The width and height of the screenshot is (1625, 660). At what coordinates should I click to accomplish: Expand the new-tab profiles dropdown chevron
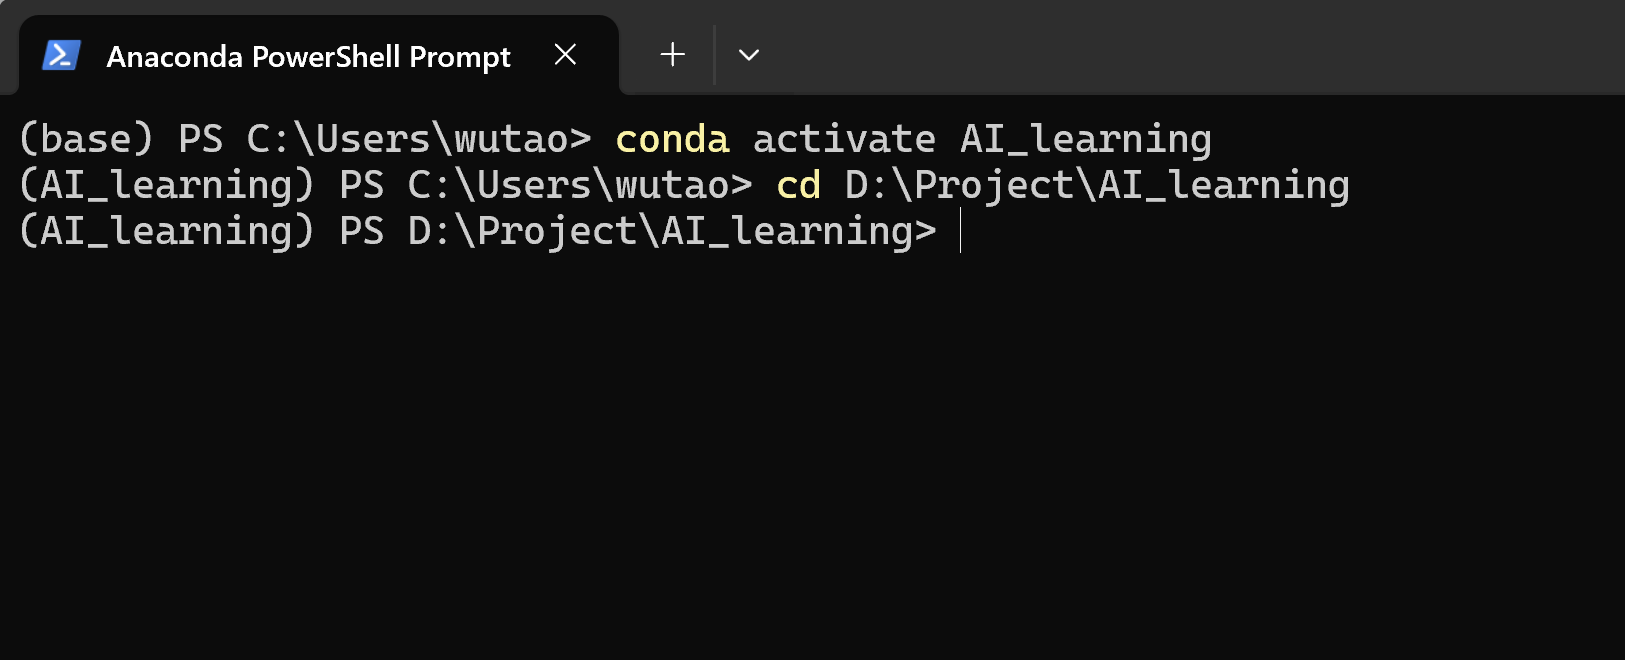[x=749, y=55]
